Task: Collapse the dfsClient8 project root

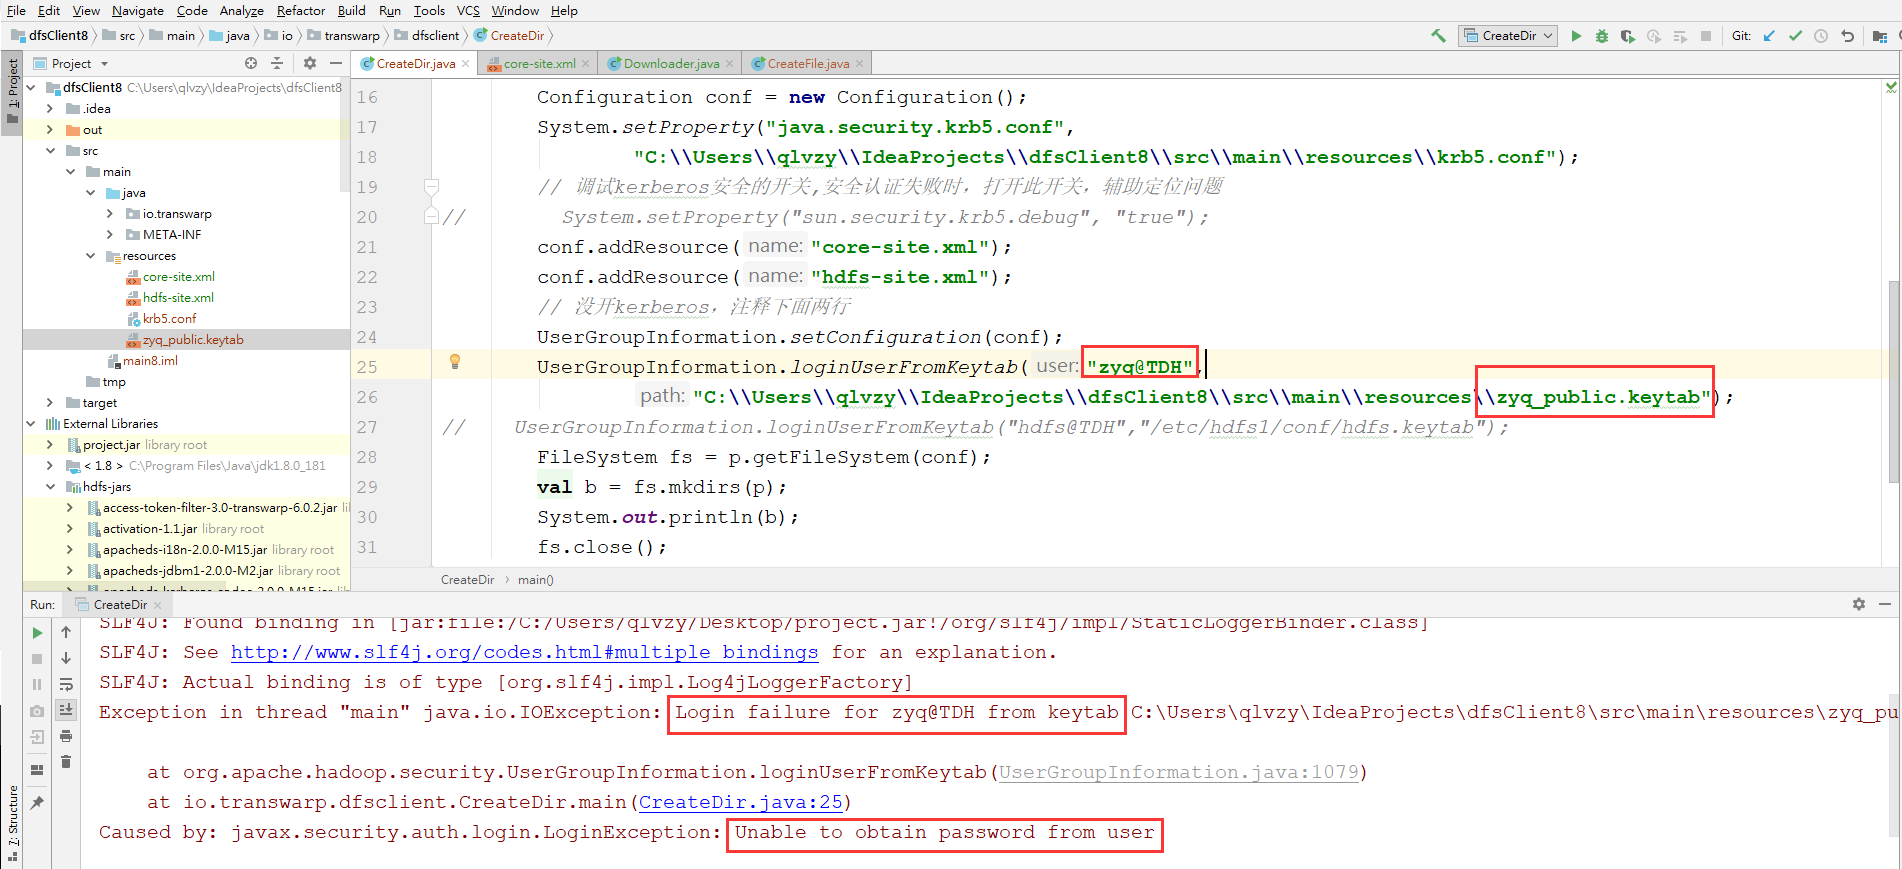Action: (x=32, y=88)
